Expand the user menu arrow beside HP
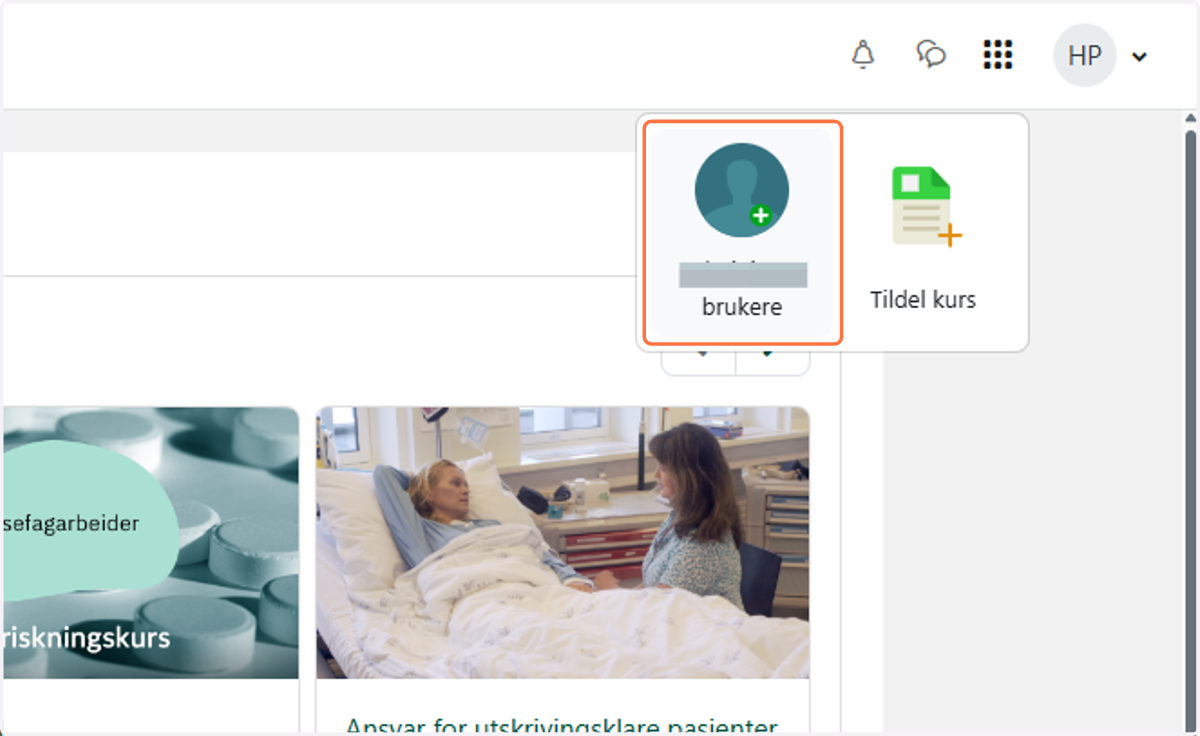This screenshot has height=736, width=1200. pyautogui.click(x=1139, y=57)
